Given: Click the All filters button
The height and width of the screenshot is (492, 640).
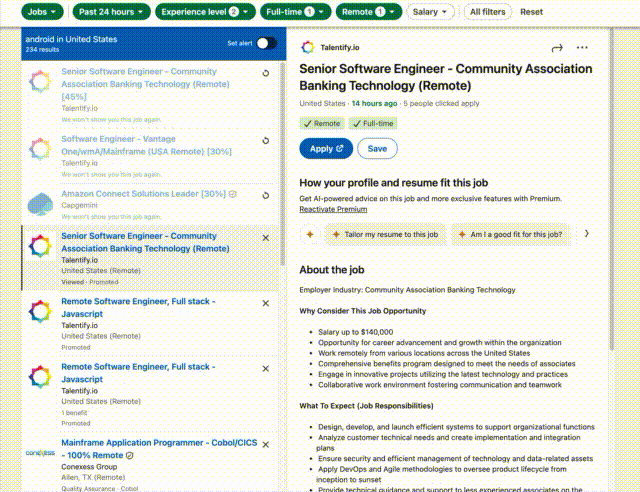Looking at the screenshot, I should (487, 12).
